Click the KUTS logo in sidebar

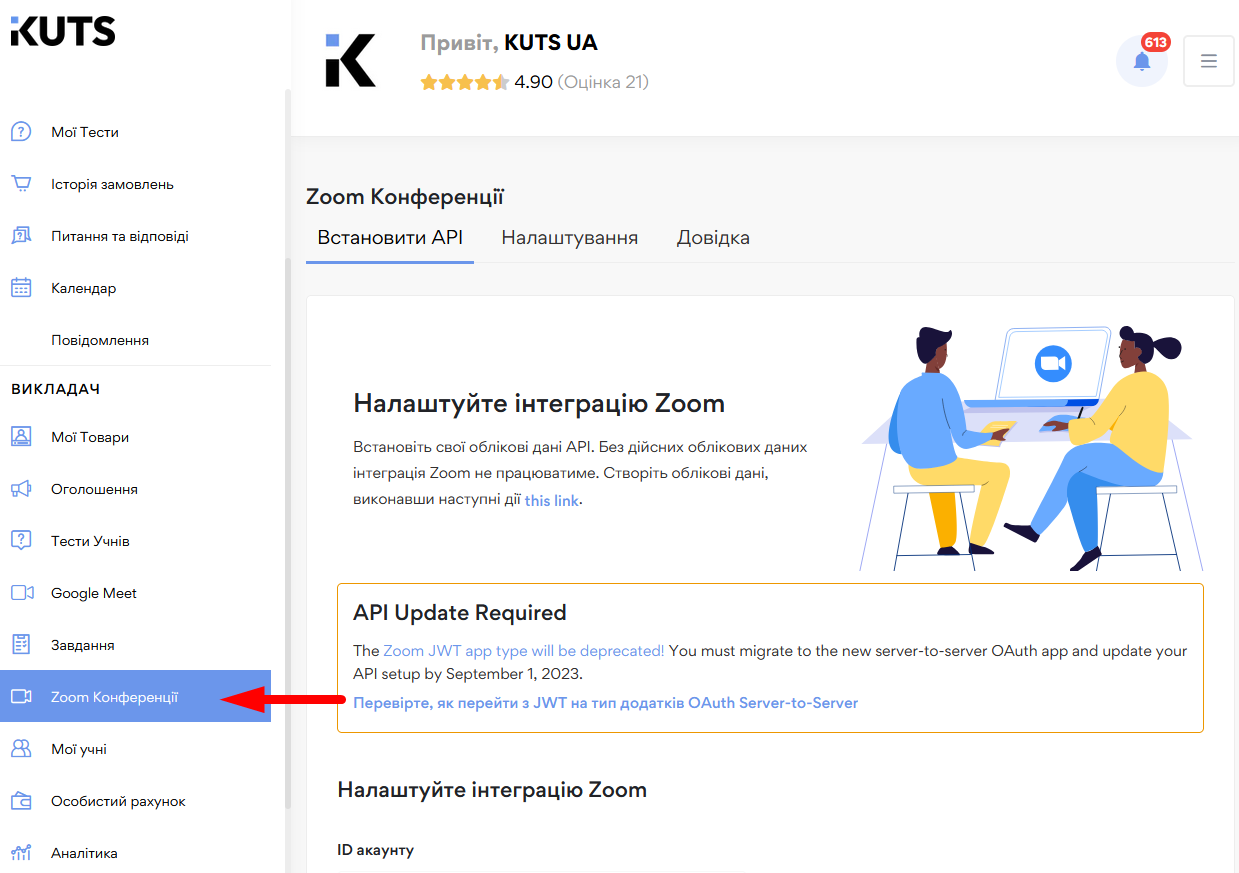pyautogui.click(x=62, y=31)
